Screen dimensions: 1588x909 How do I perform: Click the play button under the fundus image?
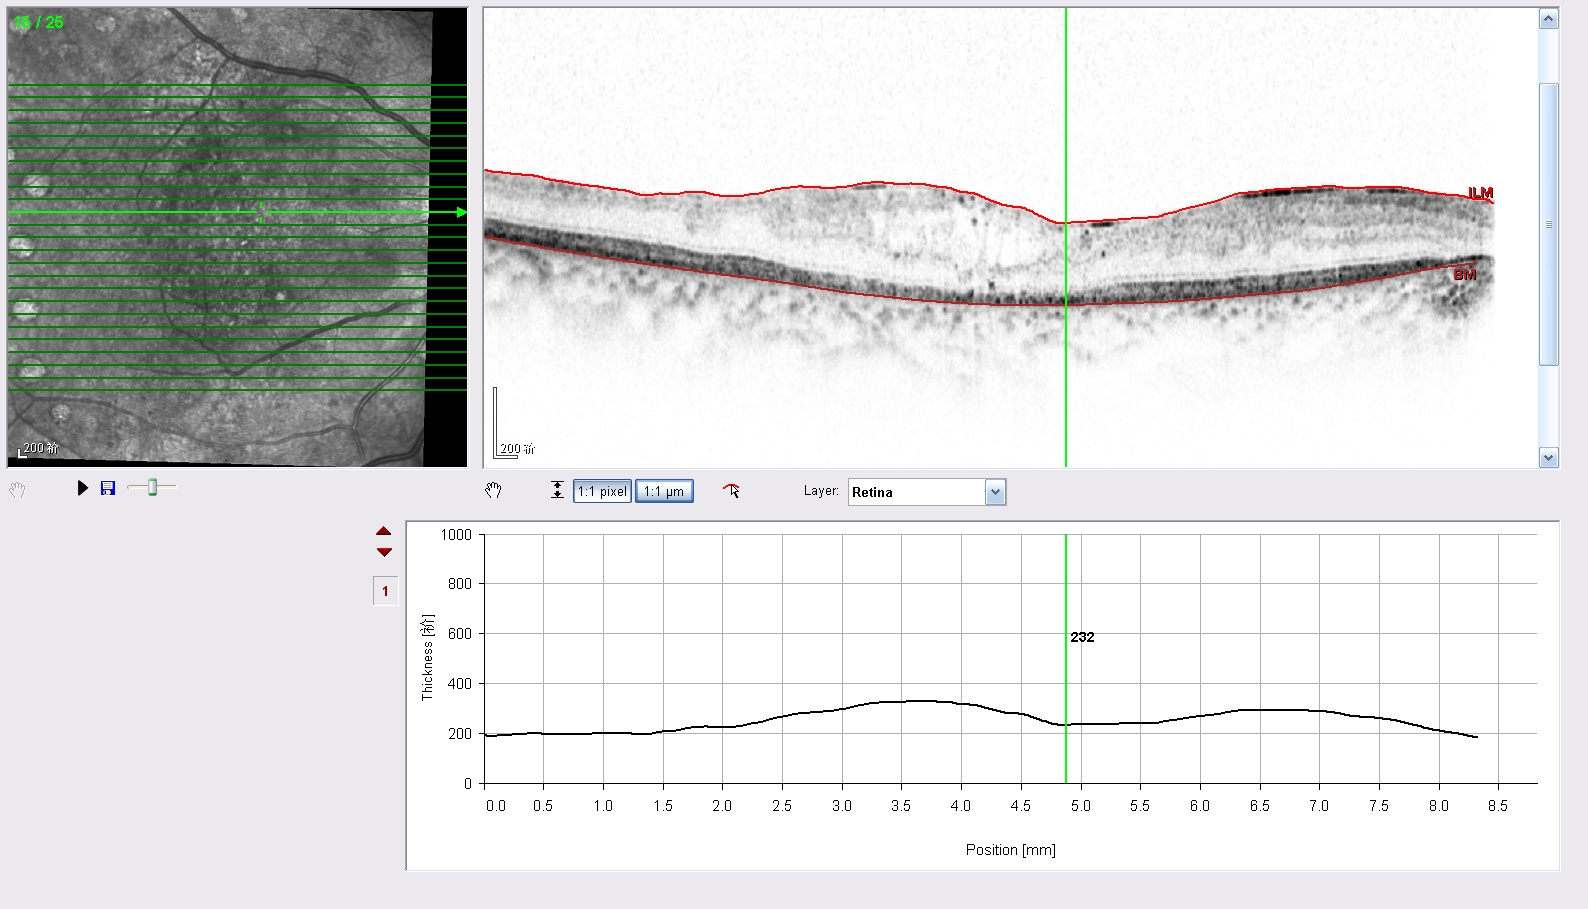pos(83,488)
